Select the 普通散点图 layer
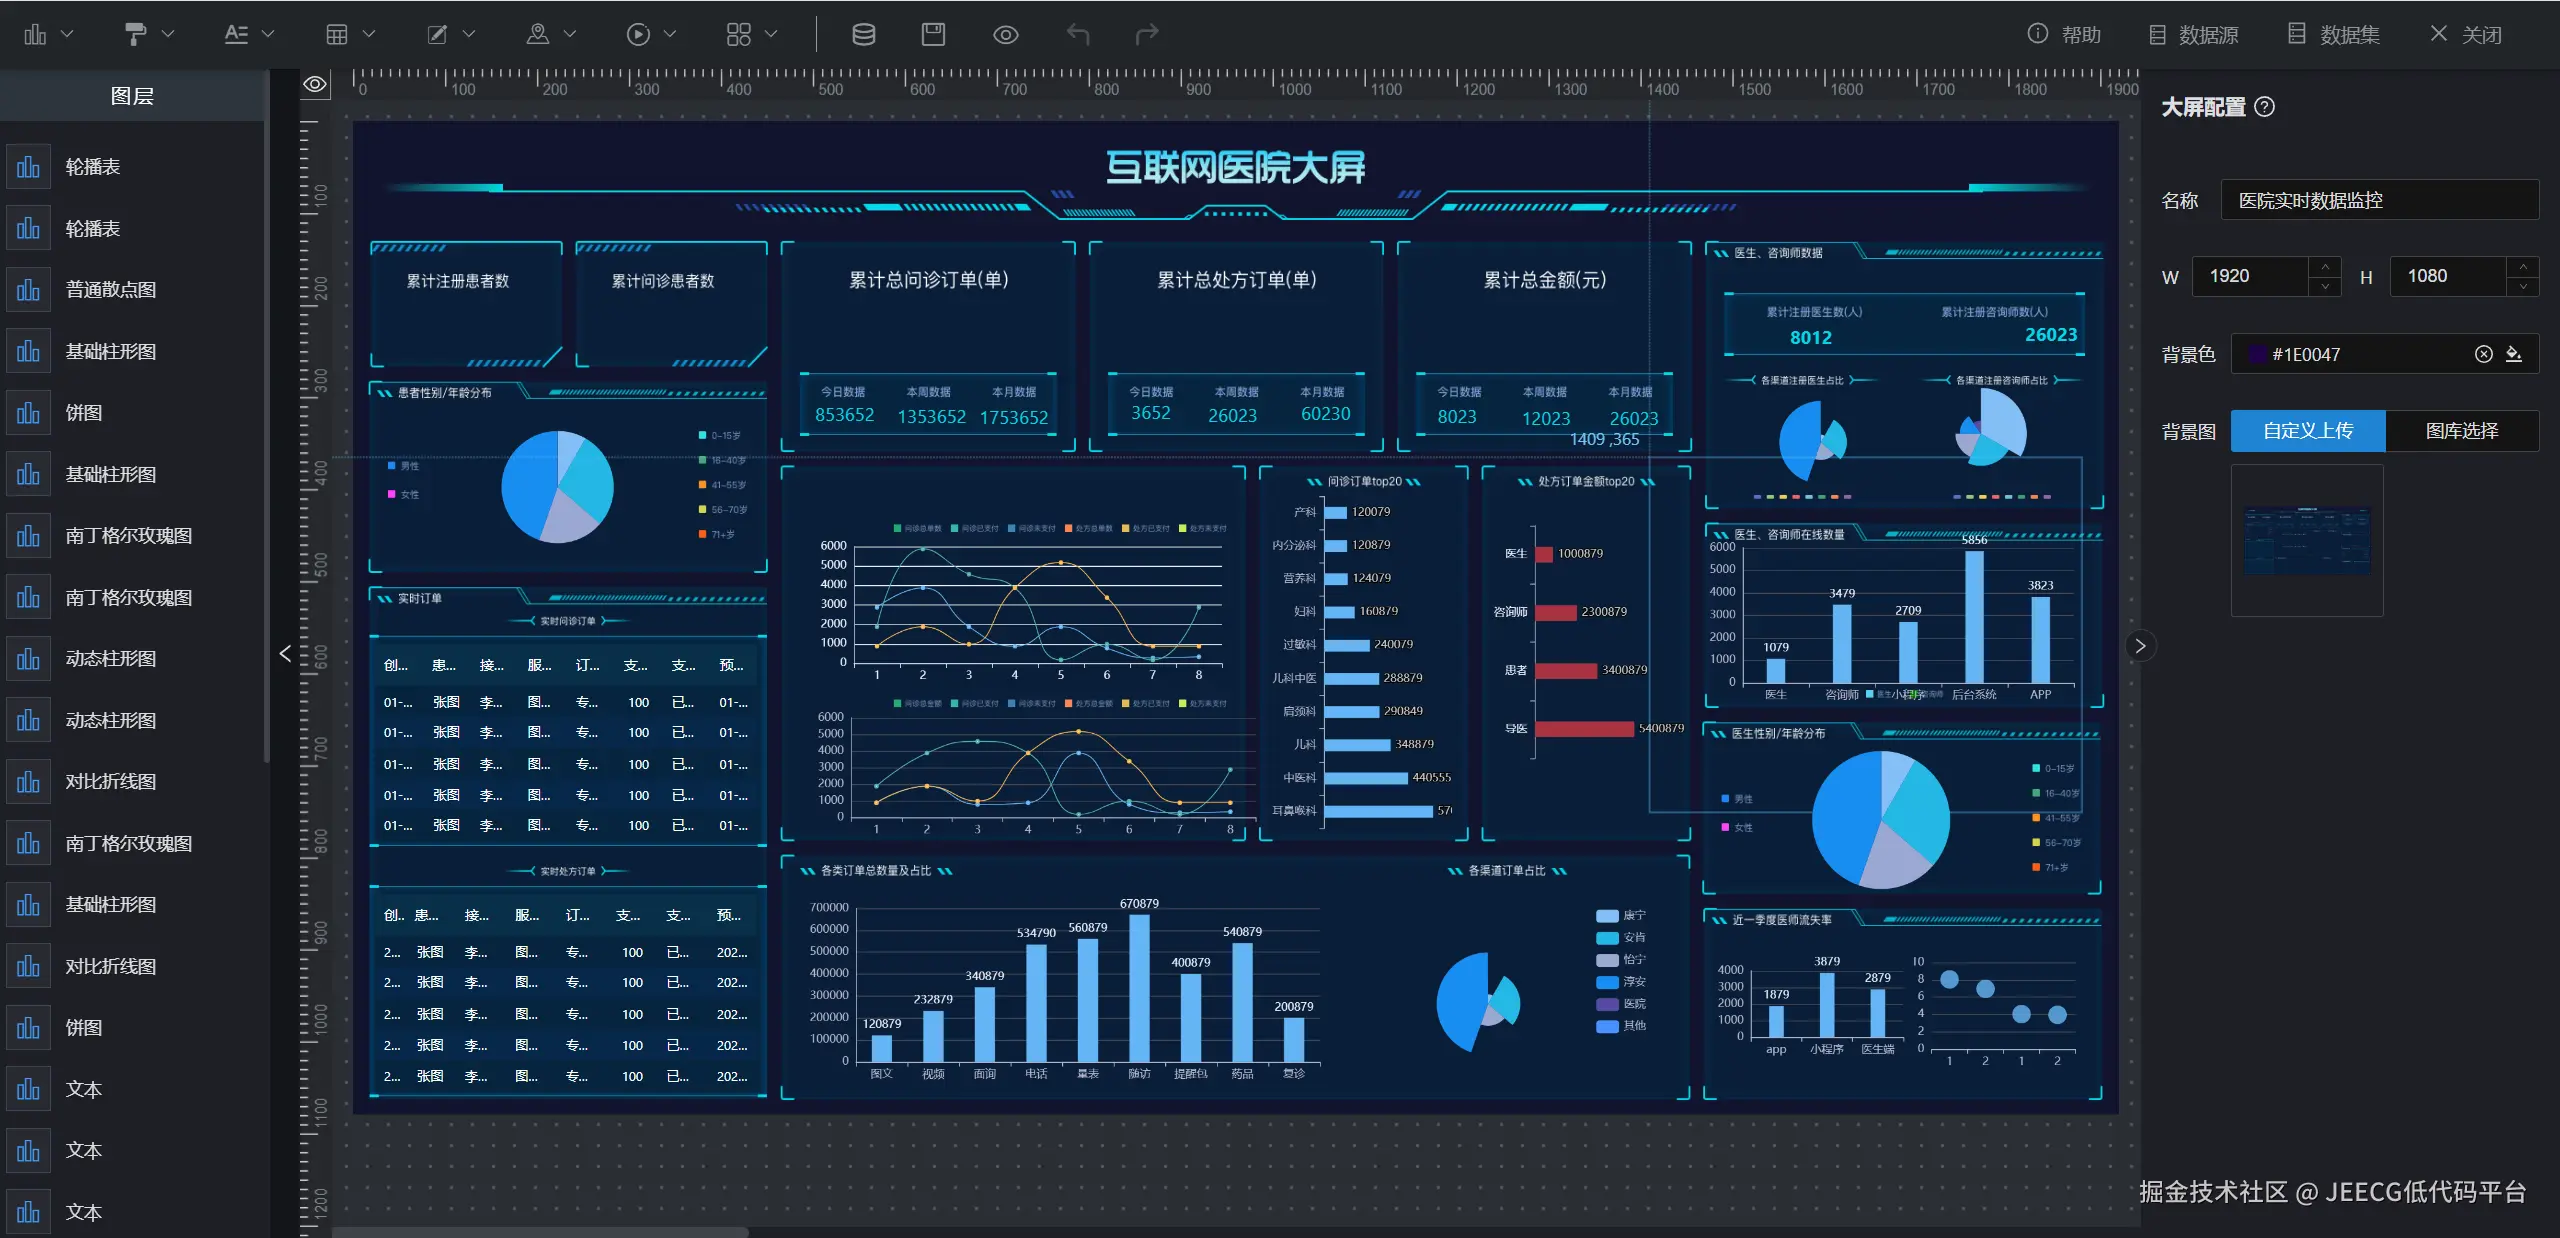Image resolution: width=2560 pixels, height=1238 pixels. 110,290
